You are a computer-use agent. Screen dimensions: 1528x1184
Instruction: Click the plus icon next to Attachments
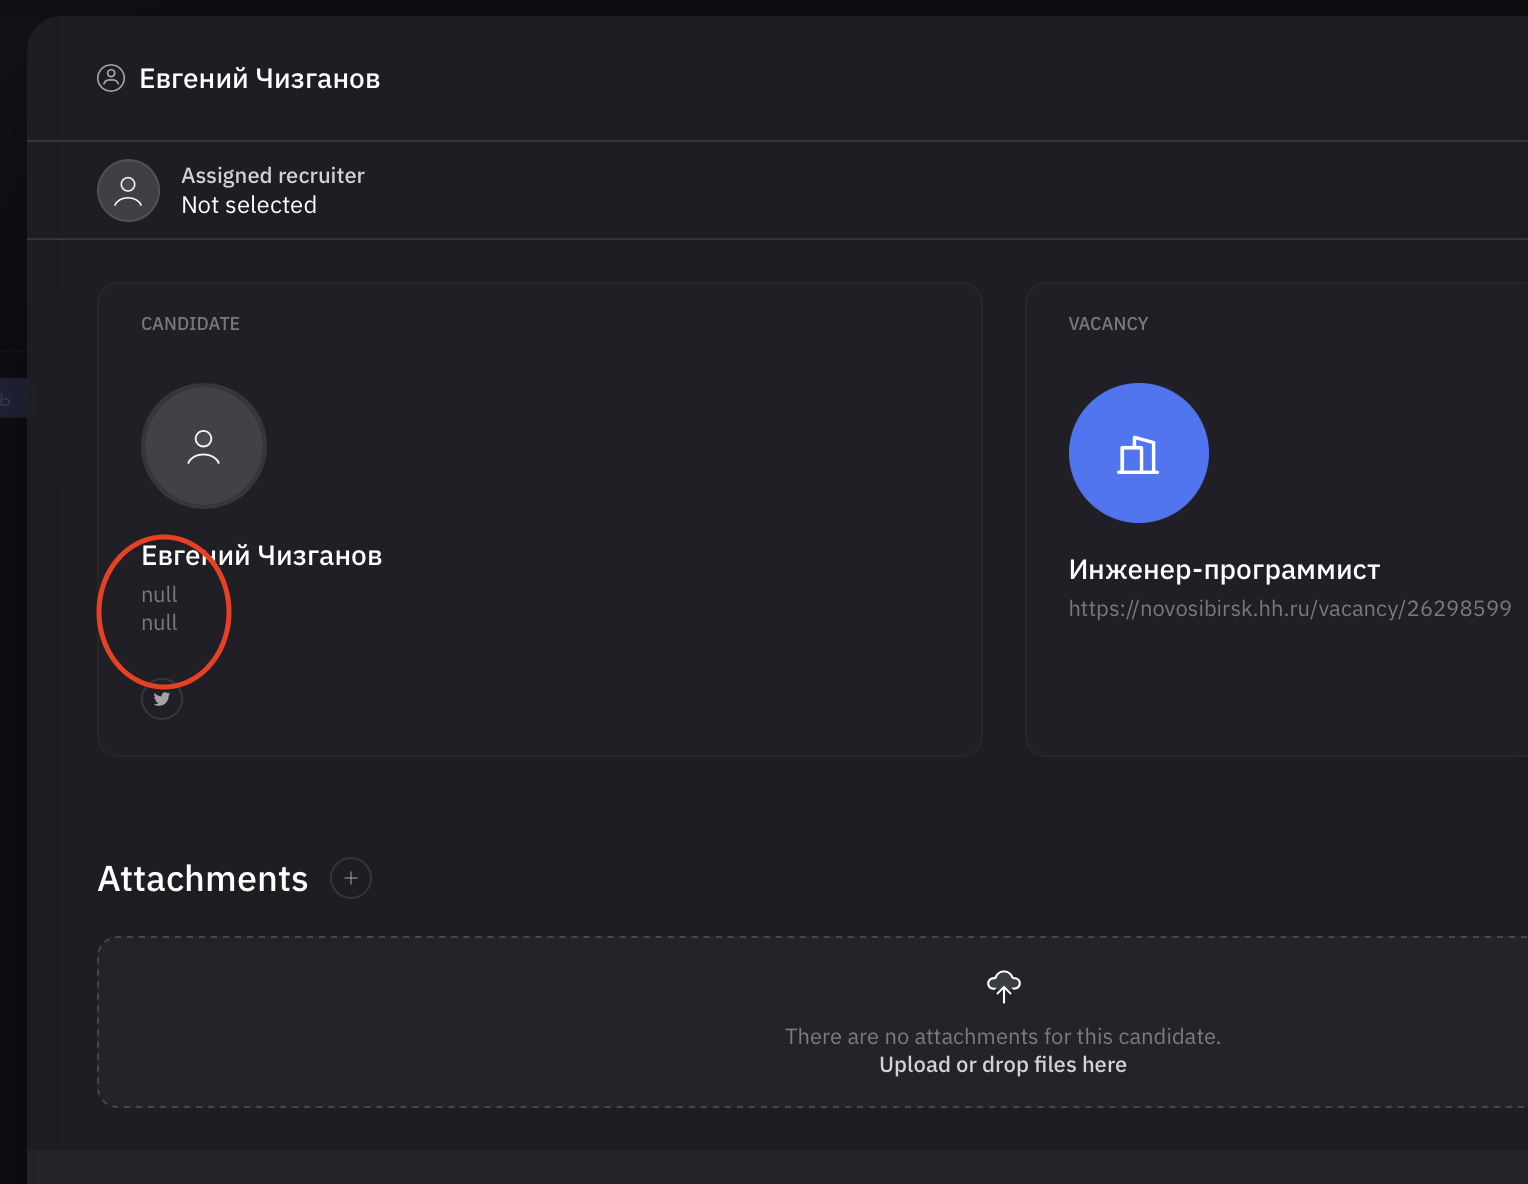pyautogui.click(x=351, y=878)
